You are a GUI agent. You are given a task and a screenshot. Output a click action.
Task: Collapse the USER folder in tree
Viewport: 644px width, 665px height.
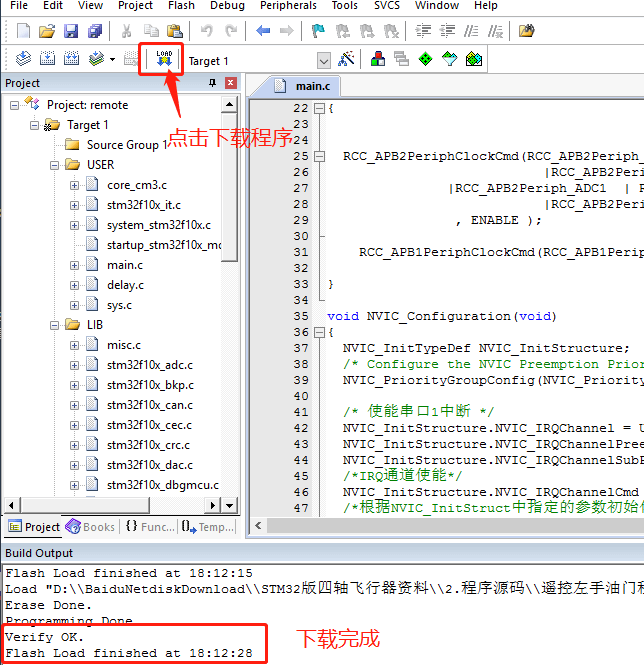click(x=54, y=165)
